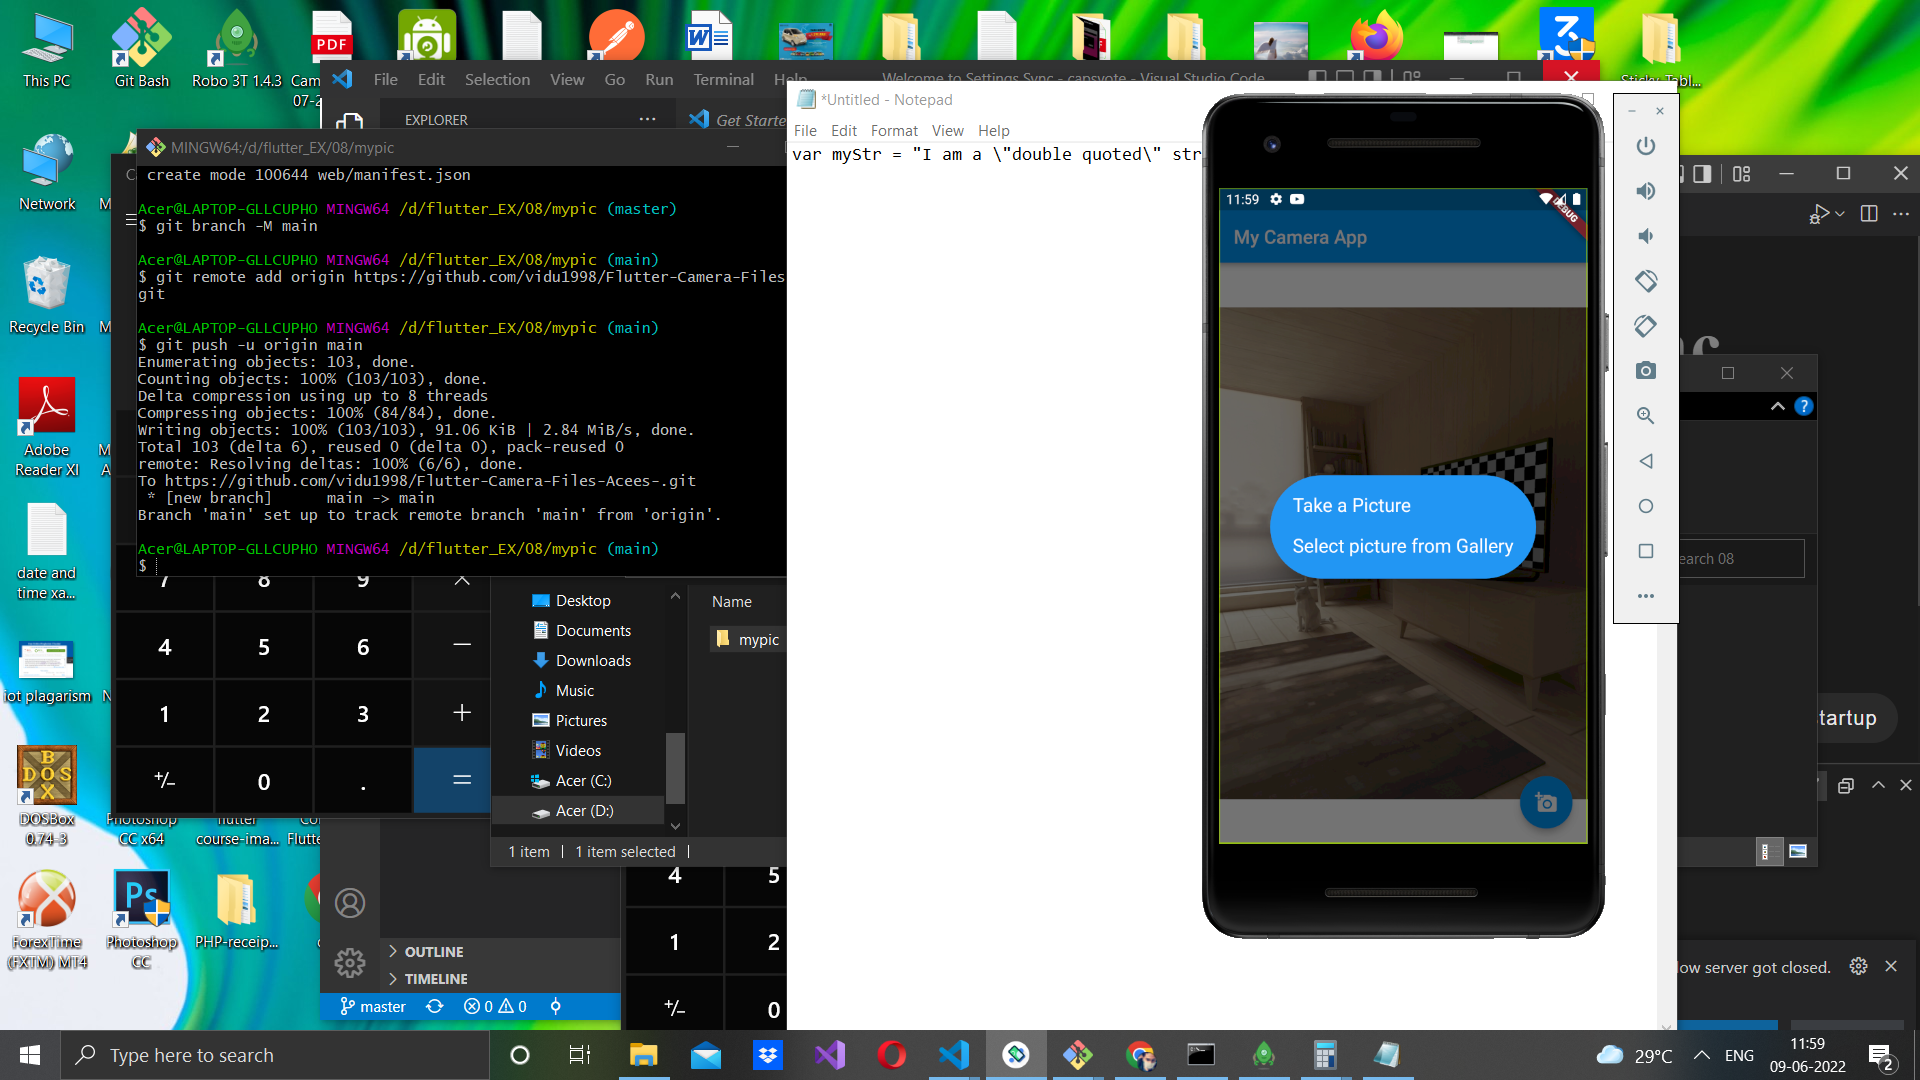Enable emulator zoom mode

(1645, 415)
